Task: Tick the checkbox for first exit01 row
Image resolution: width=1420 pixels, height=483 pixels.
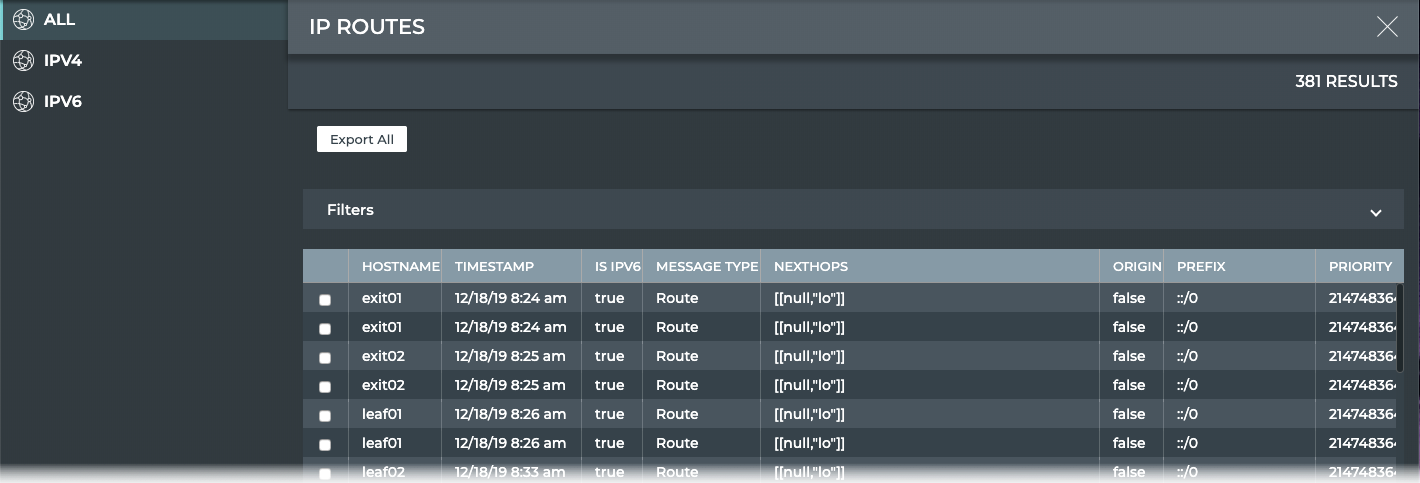Action: pos(325,299)
